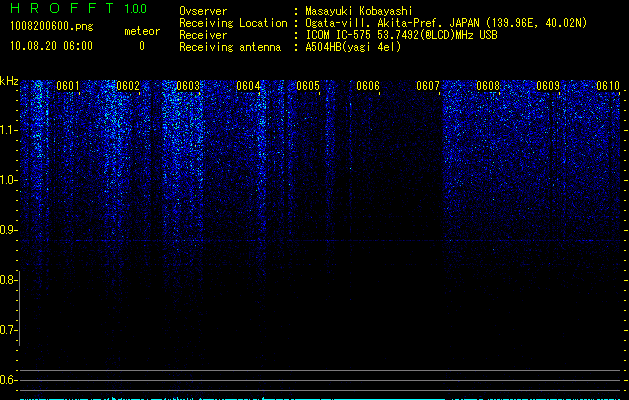Click the 0605 time marker
The height and width of the screenshot is (400, 629).
pos(308,86)
